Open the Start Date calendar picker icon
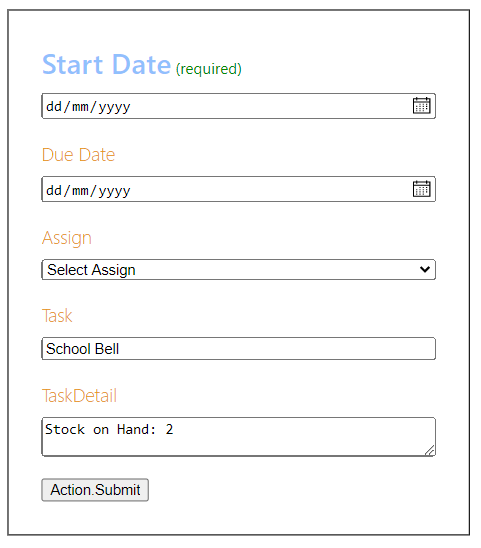 click(x=421, y=106)
